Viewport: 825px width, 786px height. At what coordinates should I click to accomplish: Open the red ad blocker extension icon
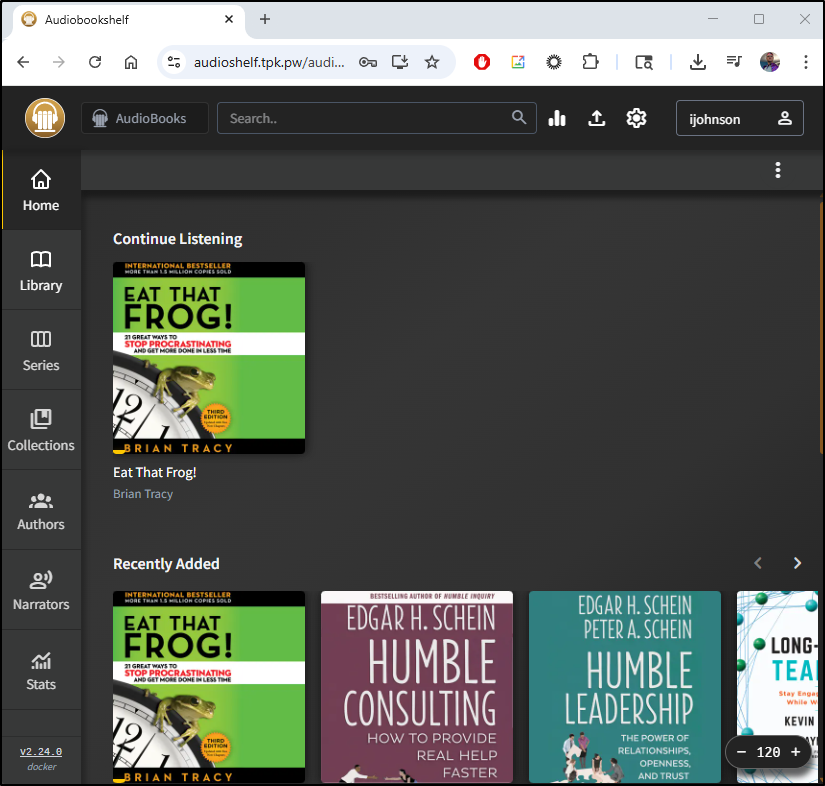coord(481,62)
